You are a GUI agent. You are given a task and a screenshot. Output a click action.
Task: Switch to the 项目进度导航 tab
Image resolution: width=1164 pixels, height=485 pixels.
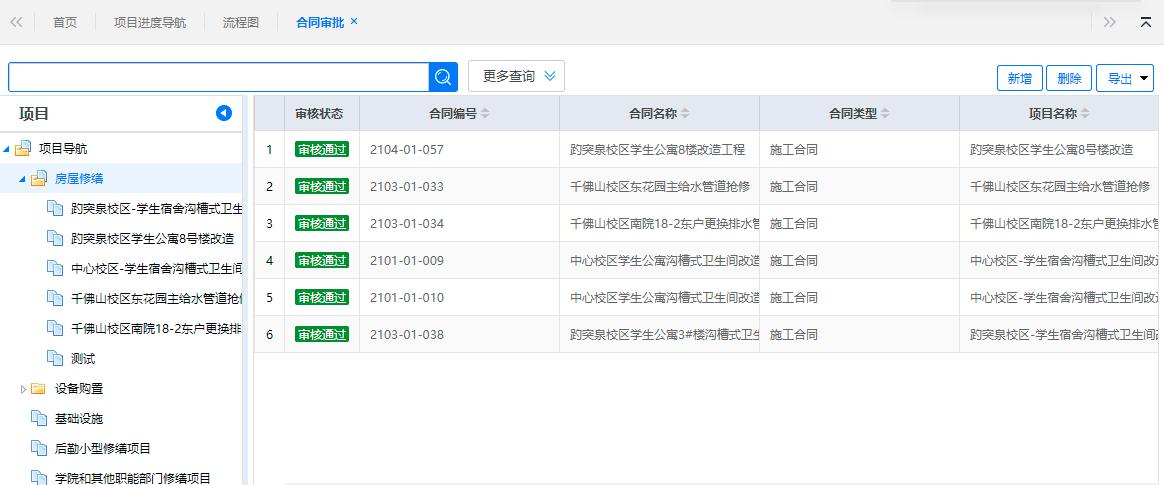pos(149,22)
